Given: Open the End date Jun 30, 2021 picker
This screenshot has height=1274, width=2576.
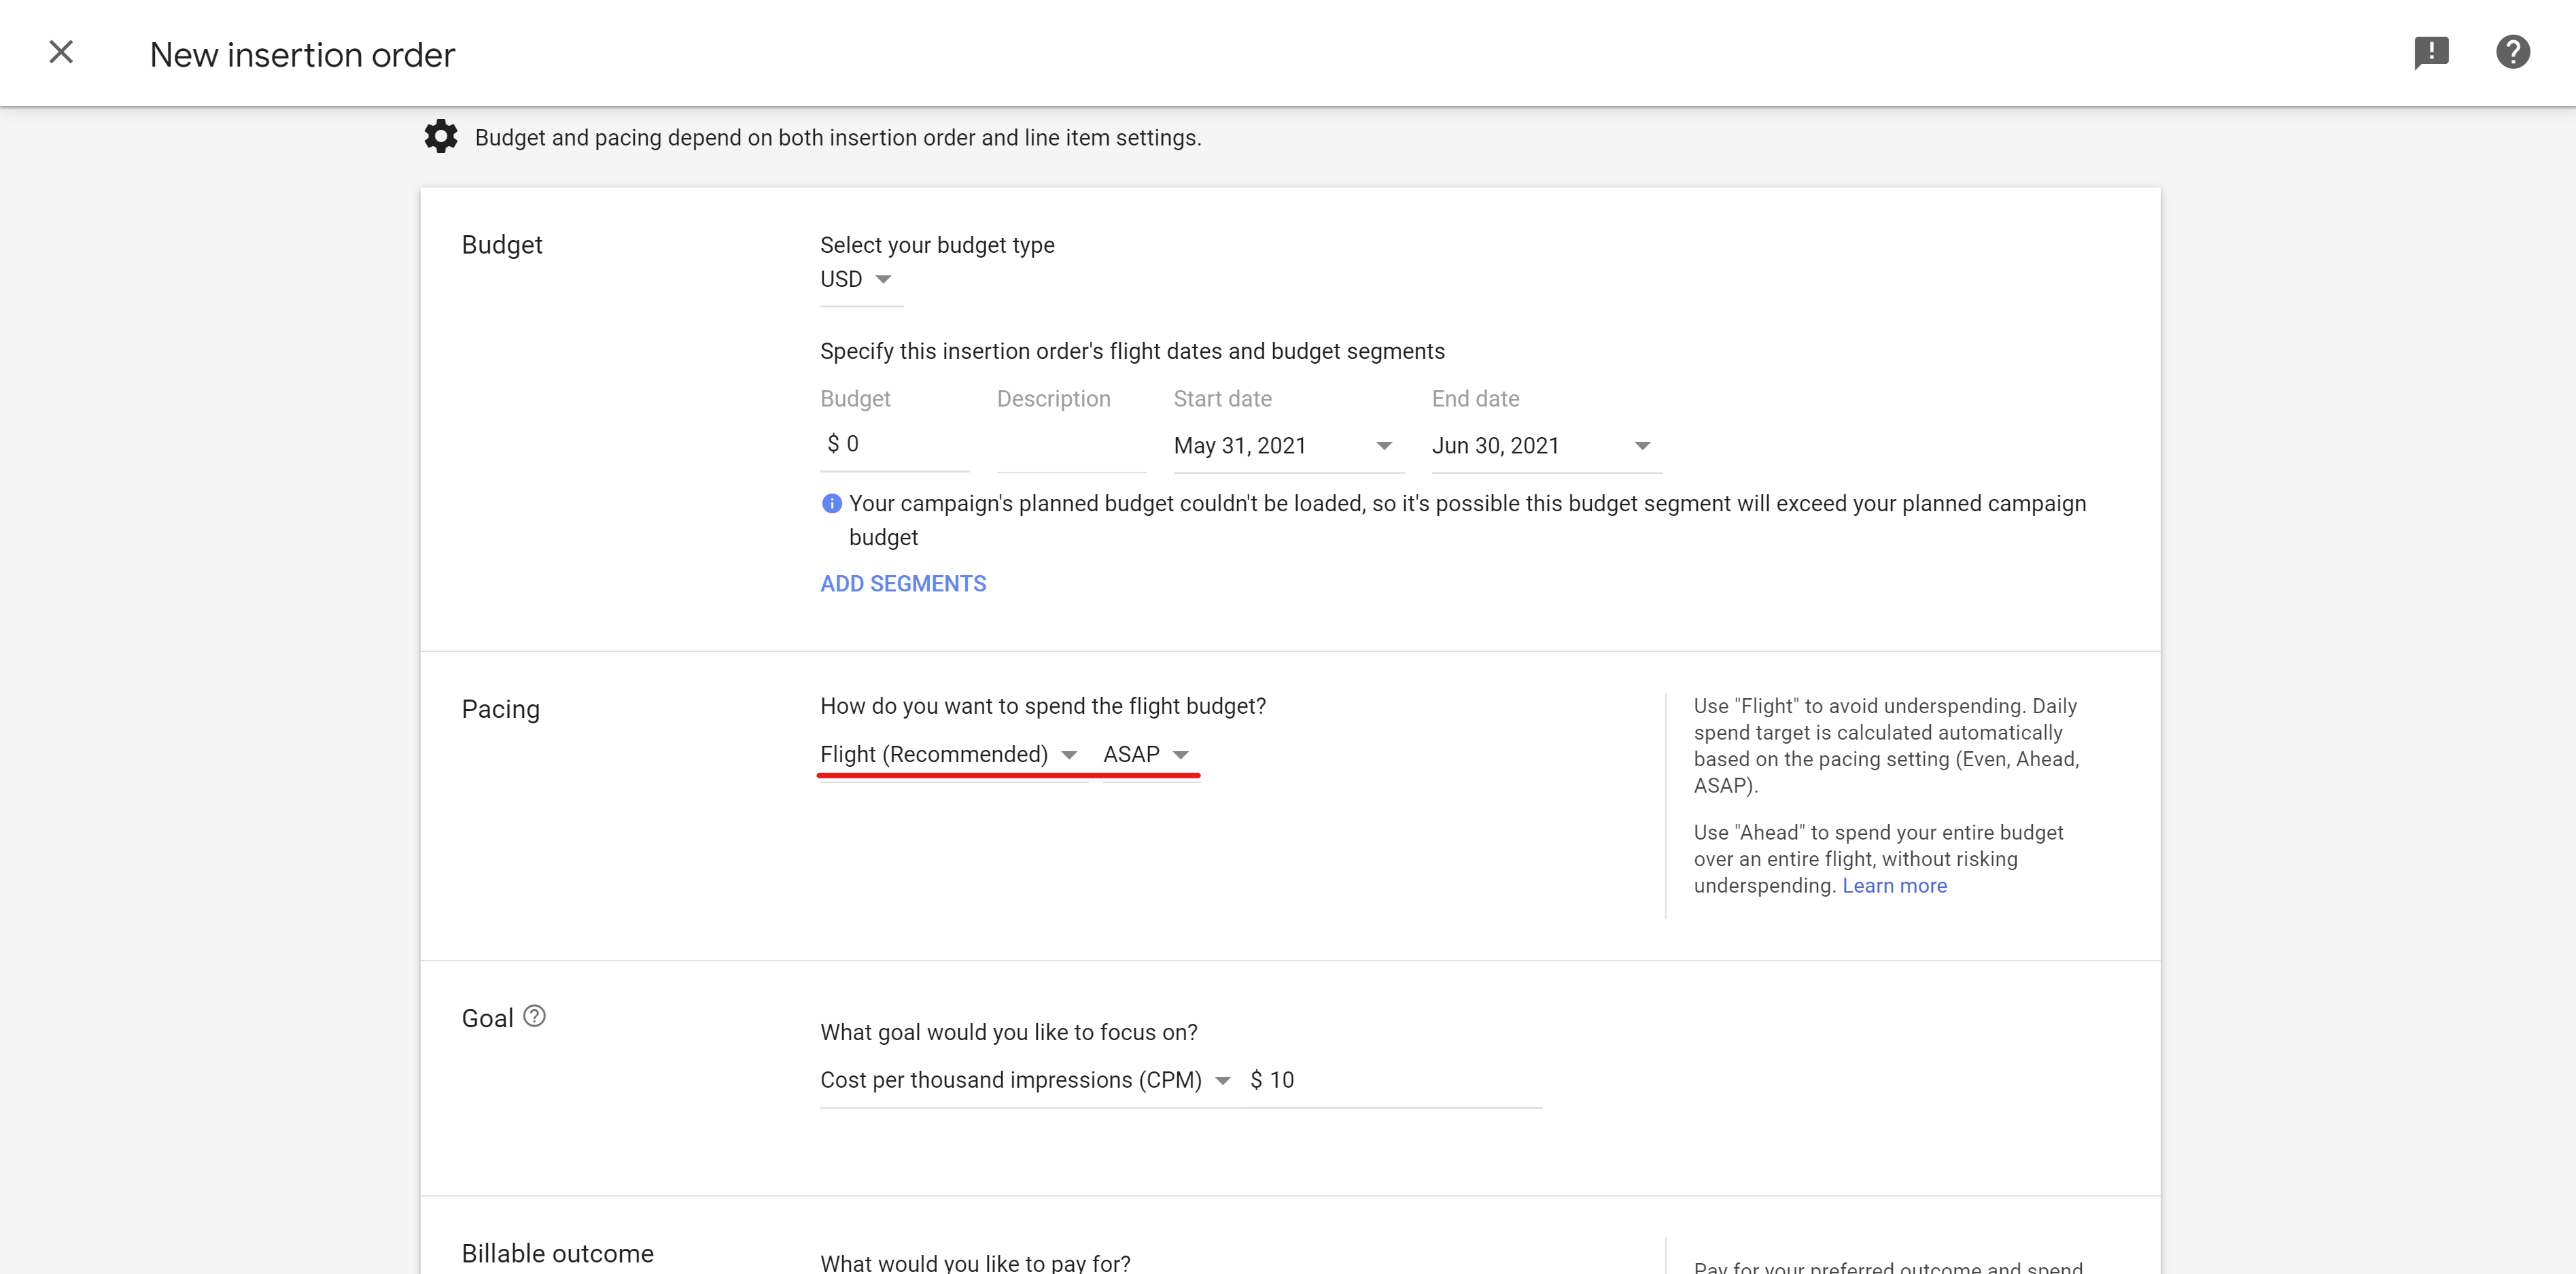Looking at the screenshot, I should click(1496, 446).
